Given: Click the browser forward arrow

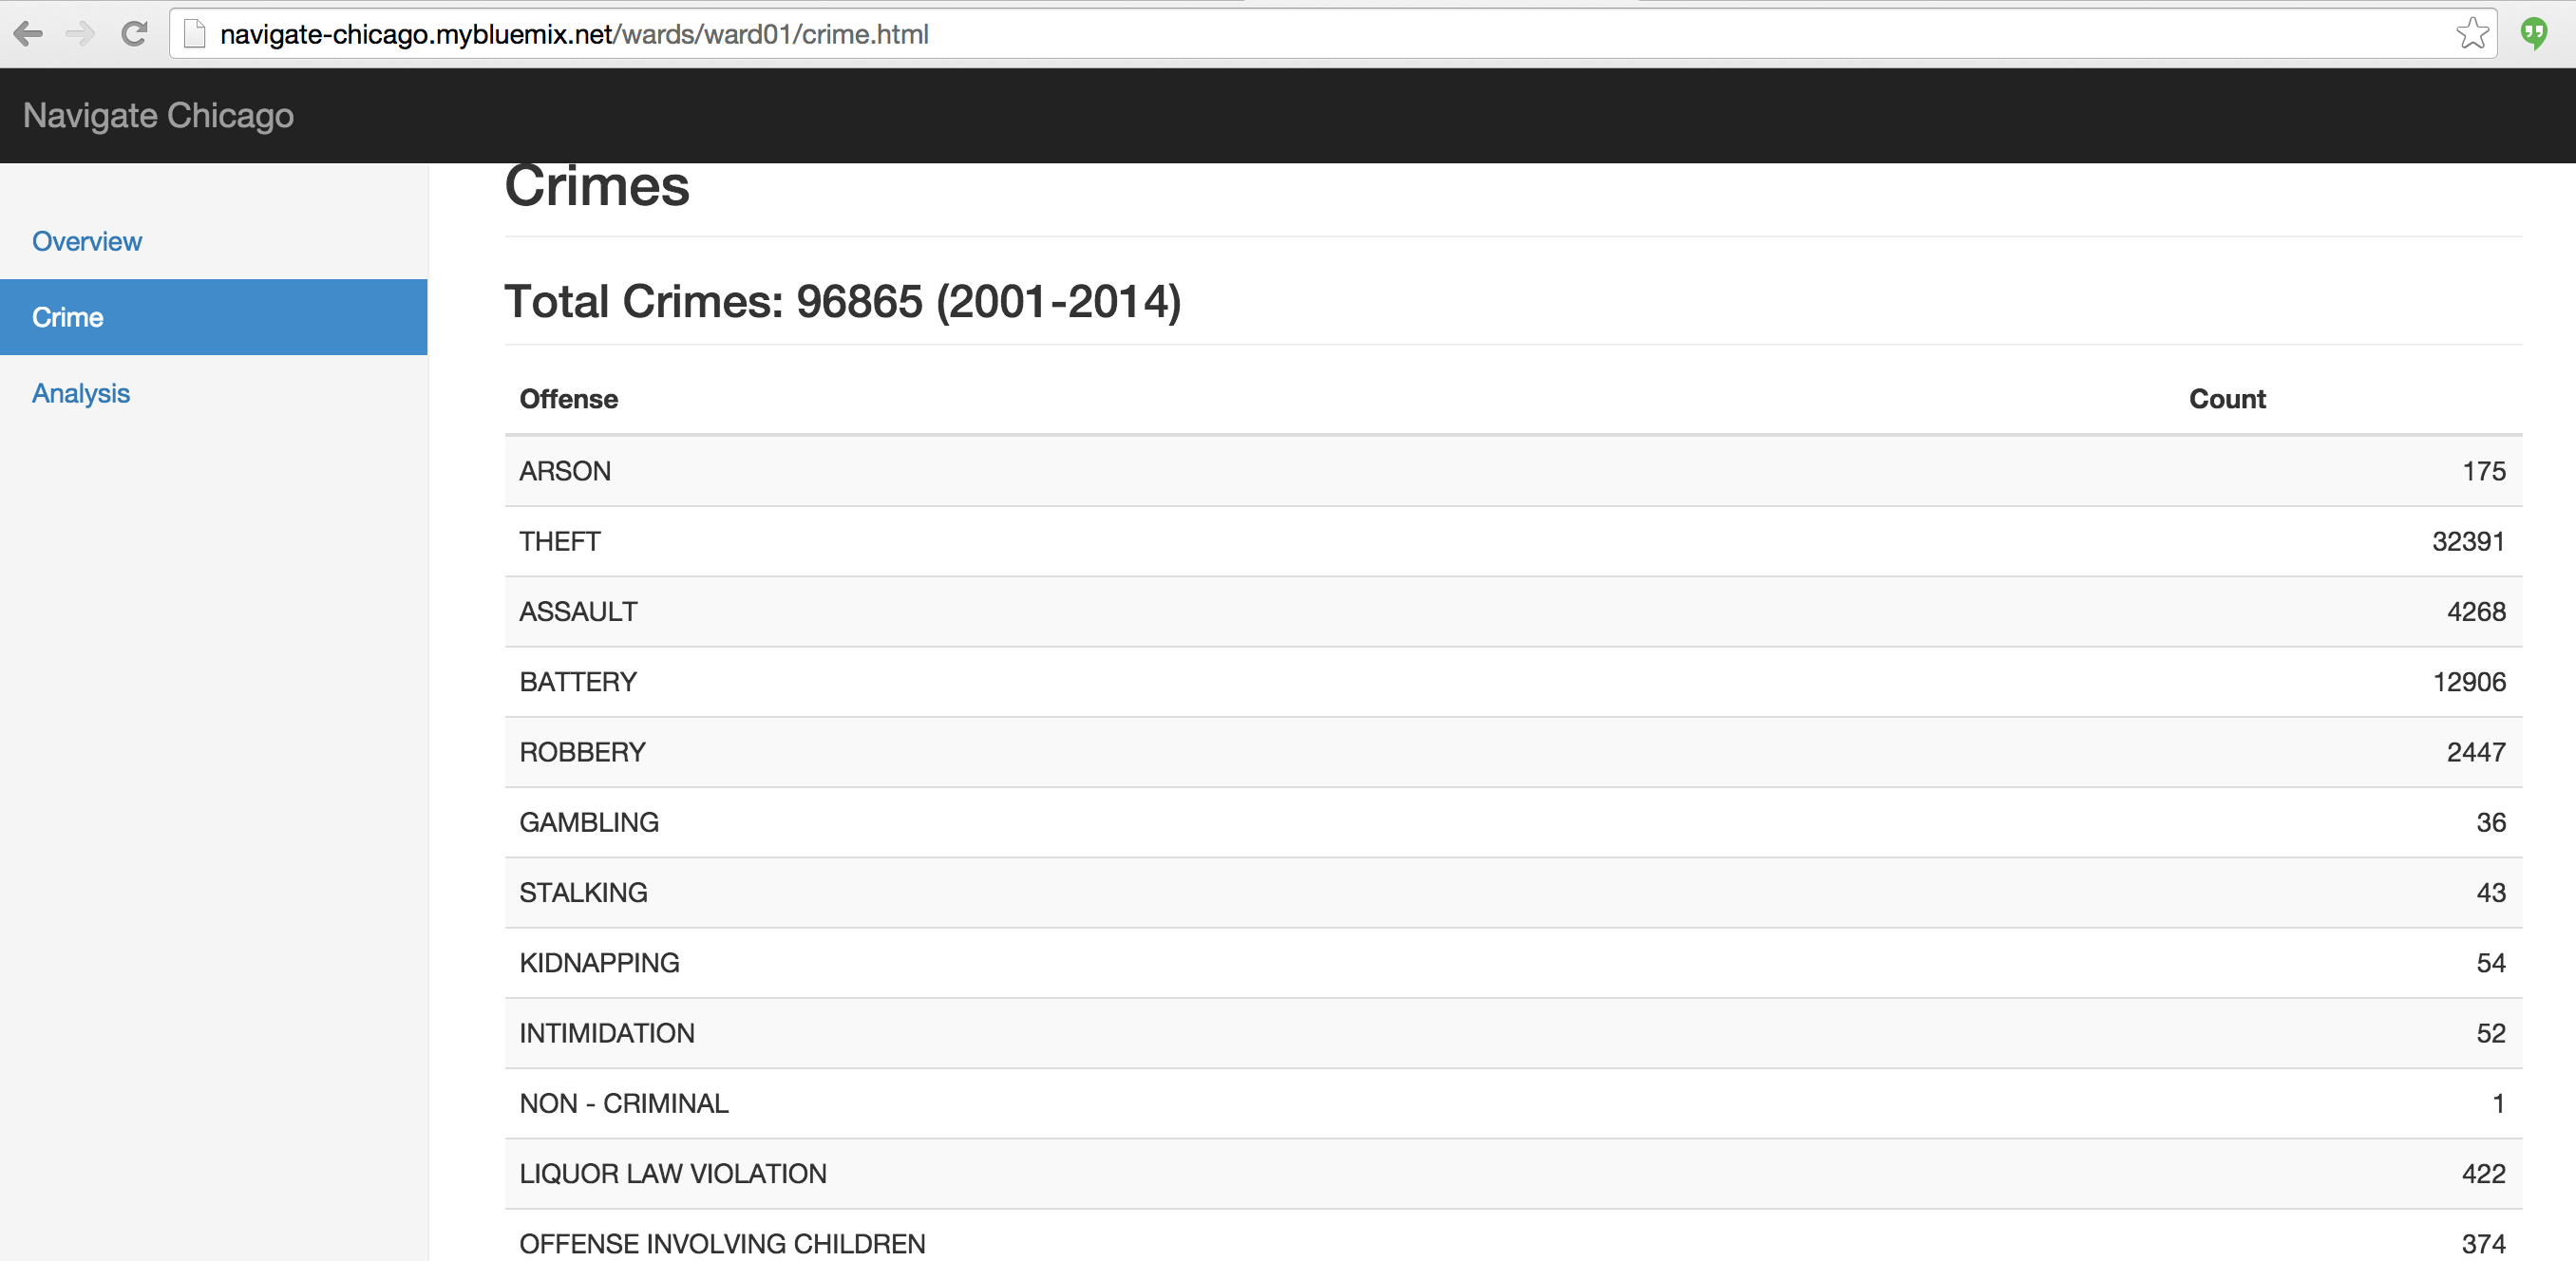Looking at the screenshot, I should [x=80, y=34].
